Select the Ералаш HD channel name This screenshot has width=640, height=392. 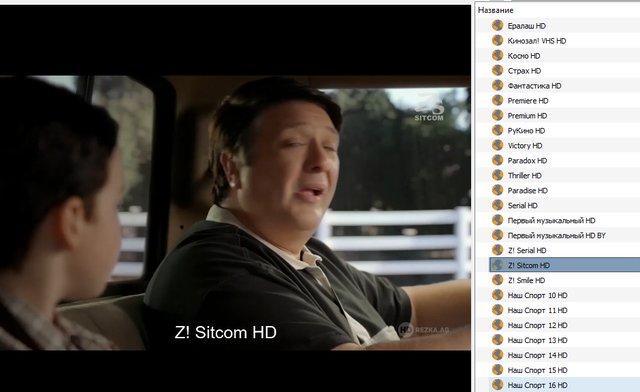tap(527, 26)
